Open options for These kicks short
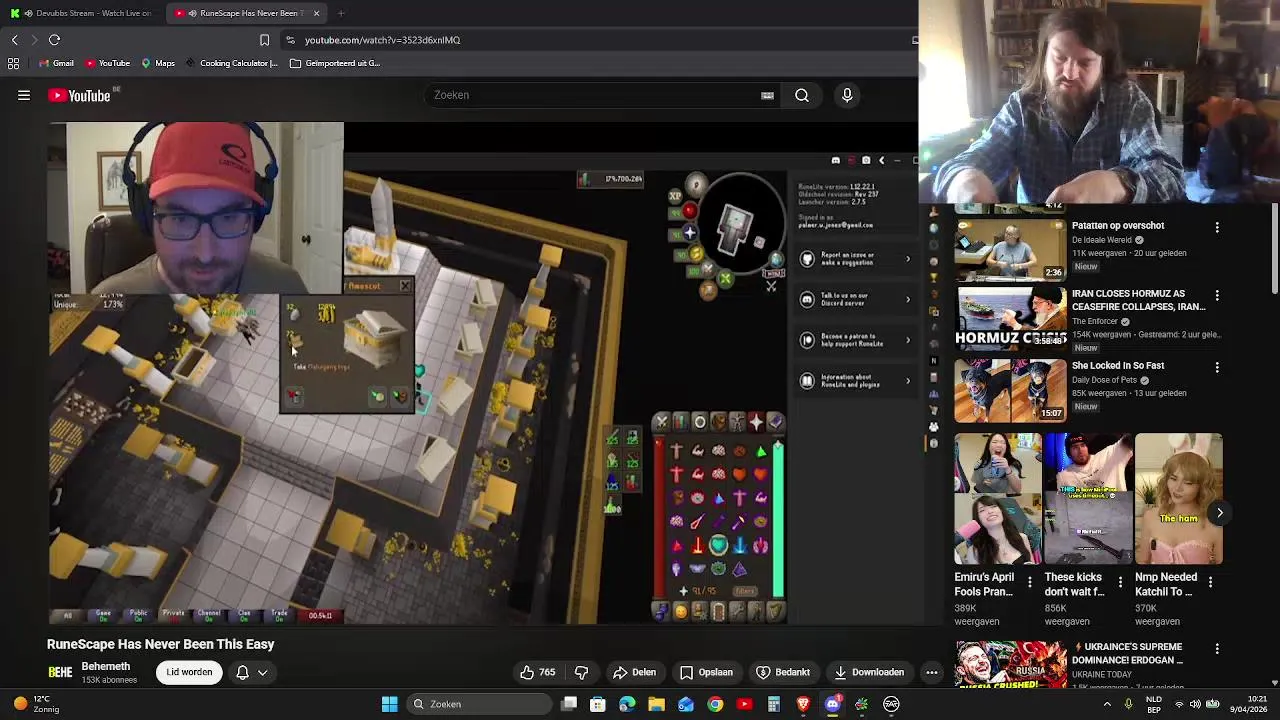The width and height of the screenshot is (1280, 720). pyautogui.click(x=1120, y=582)
